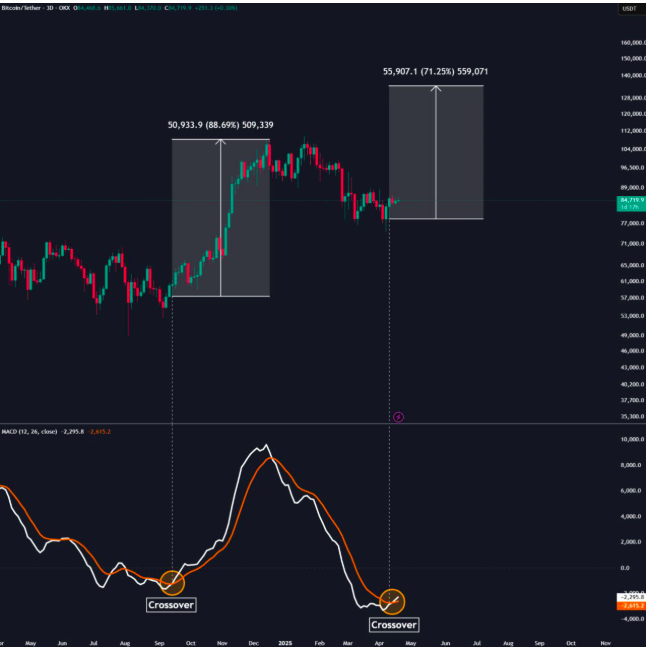Image resolution: width=646 pixels, height=647 pixels.
Task: Click the 89,000.0 price axis label
Action: 633,187
